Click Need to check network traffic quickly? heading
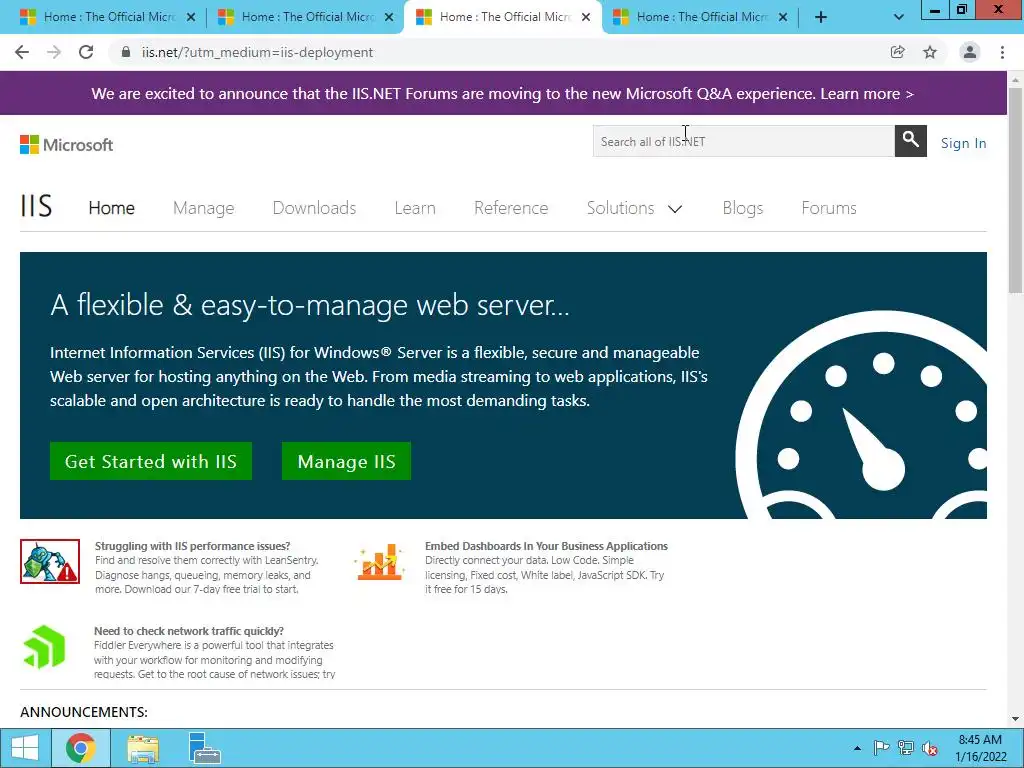 189,631
